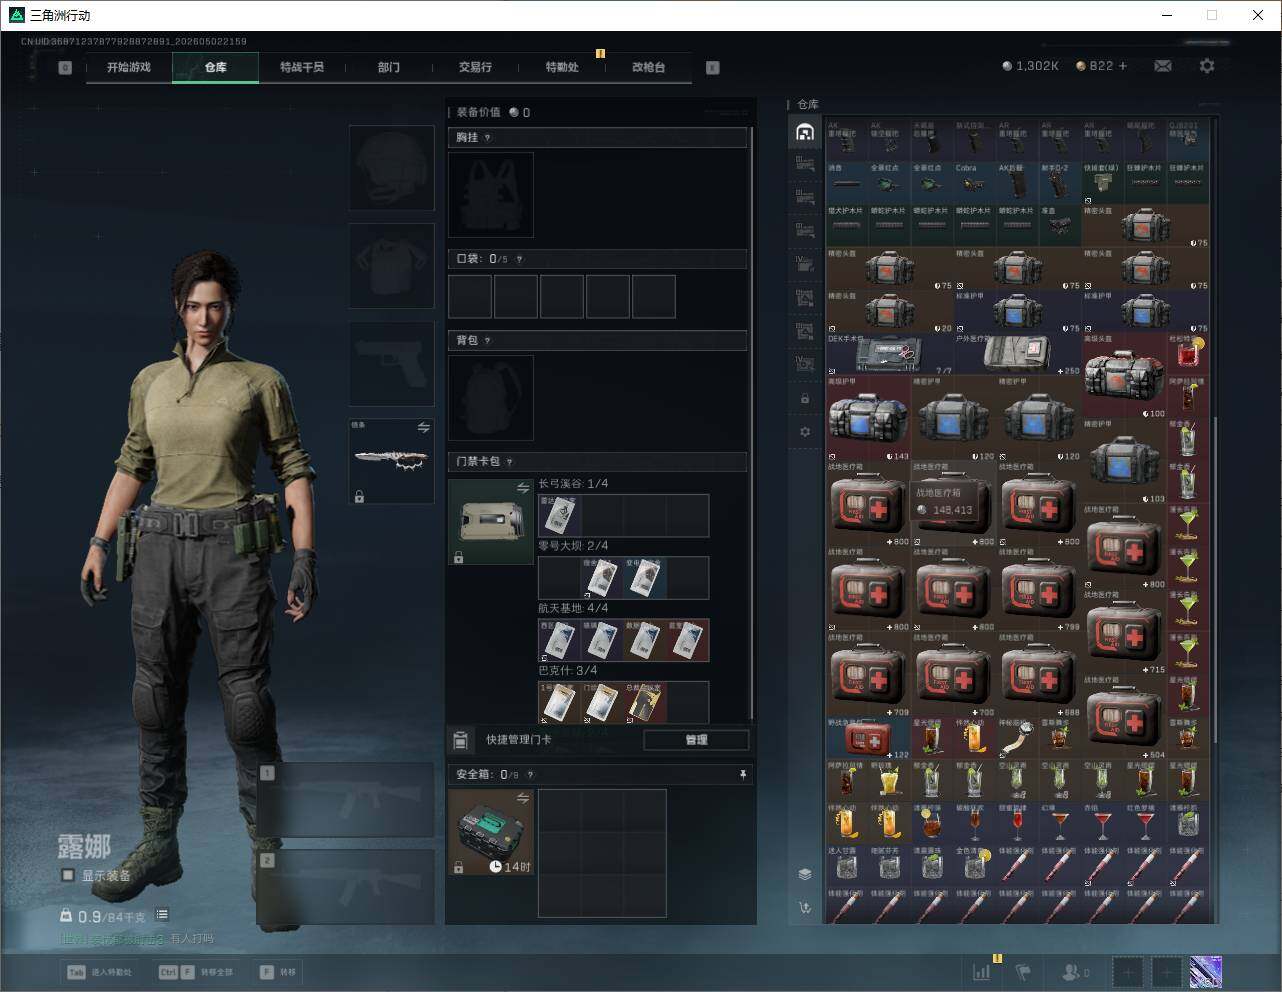Screen dimensions: 1282x992
Task: Switch to 仓库 tab
Action: tap(216, 67)
